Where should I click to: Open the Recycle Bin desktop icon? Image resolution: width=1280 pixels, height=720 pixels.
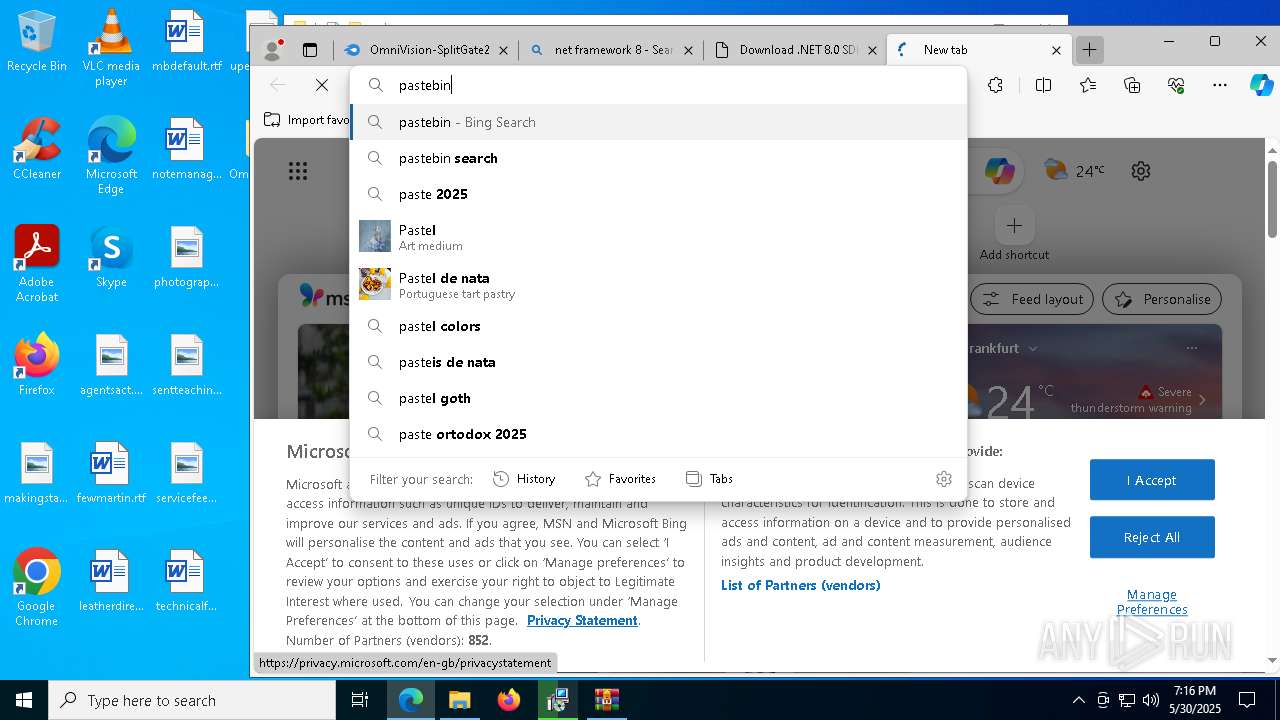[x=37, y=41]
